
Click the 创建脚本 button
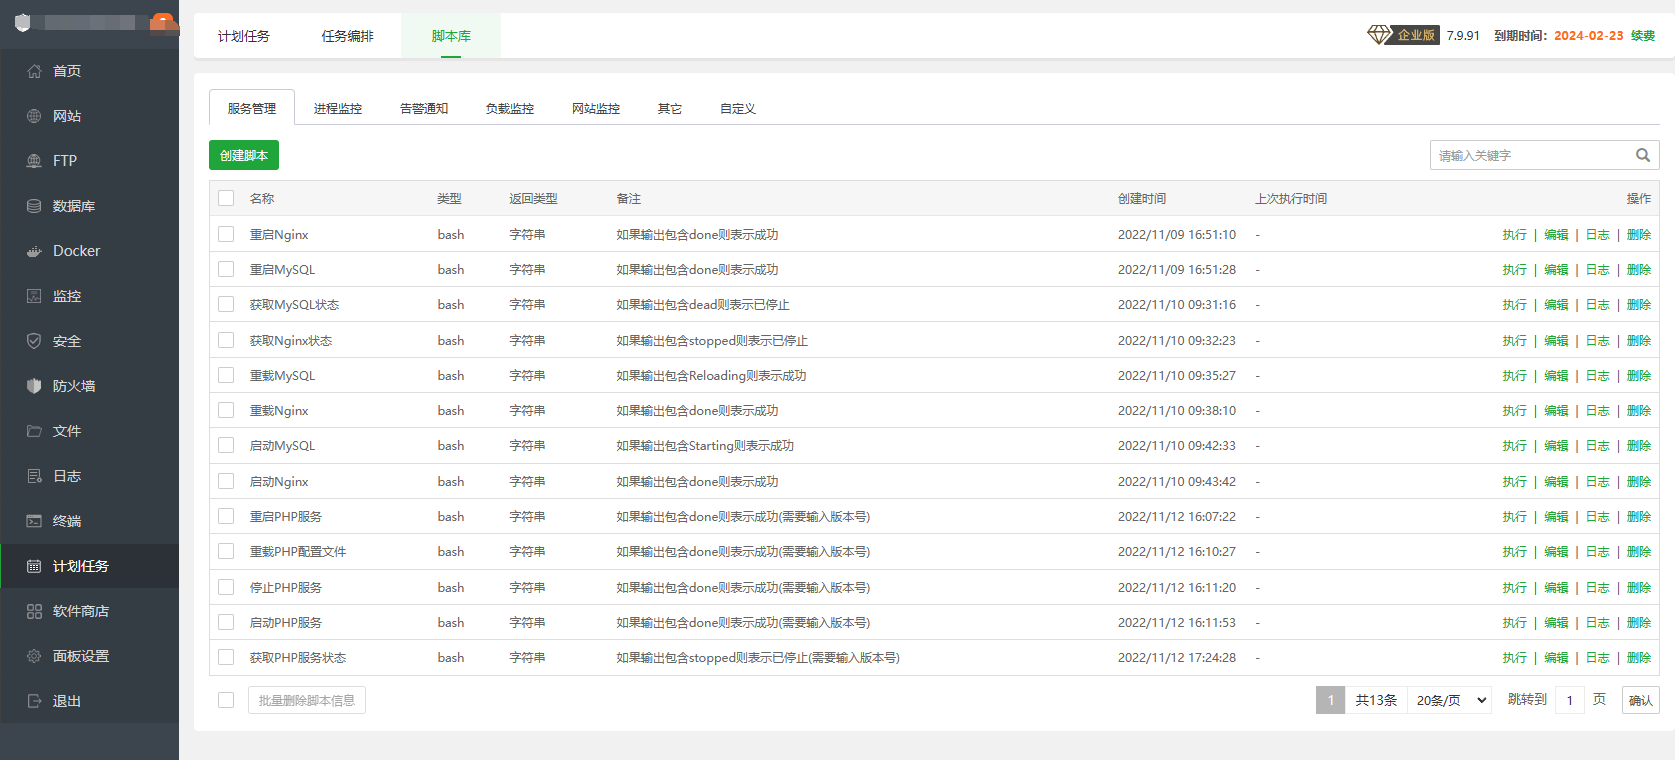pyautogui.click(x=244, y=155)
